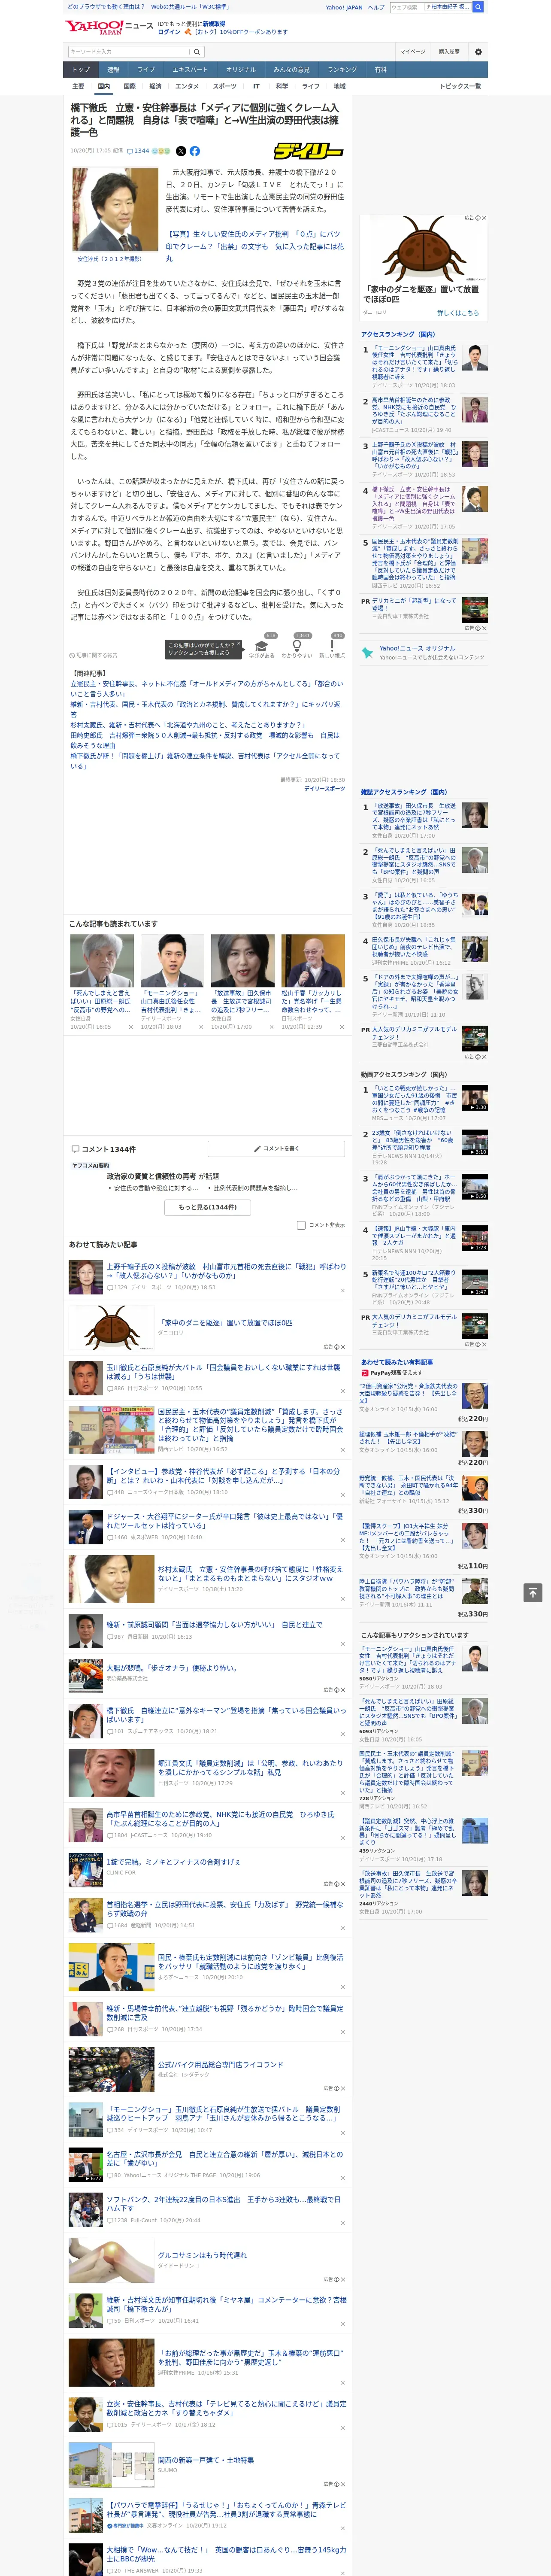The image size is (551, 2576).
Task: Open 玉川徹氏と石原良純が大バトル article
Action: [x=223, y=1372]
